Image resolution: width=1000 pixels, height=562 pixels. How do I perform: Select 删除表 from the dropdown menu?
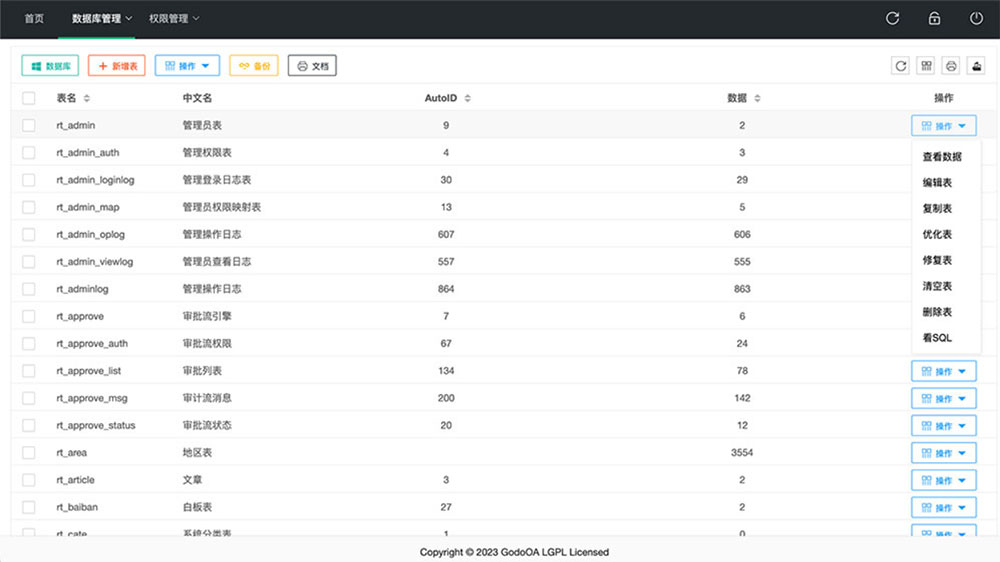coord(937,312)
